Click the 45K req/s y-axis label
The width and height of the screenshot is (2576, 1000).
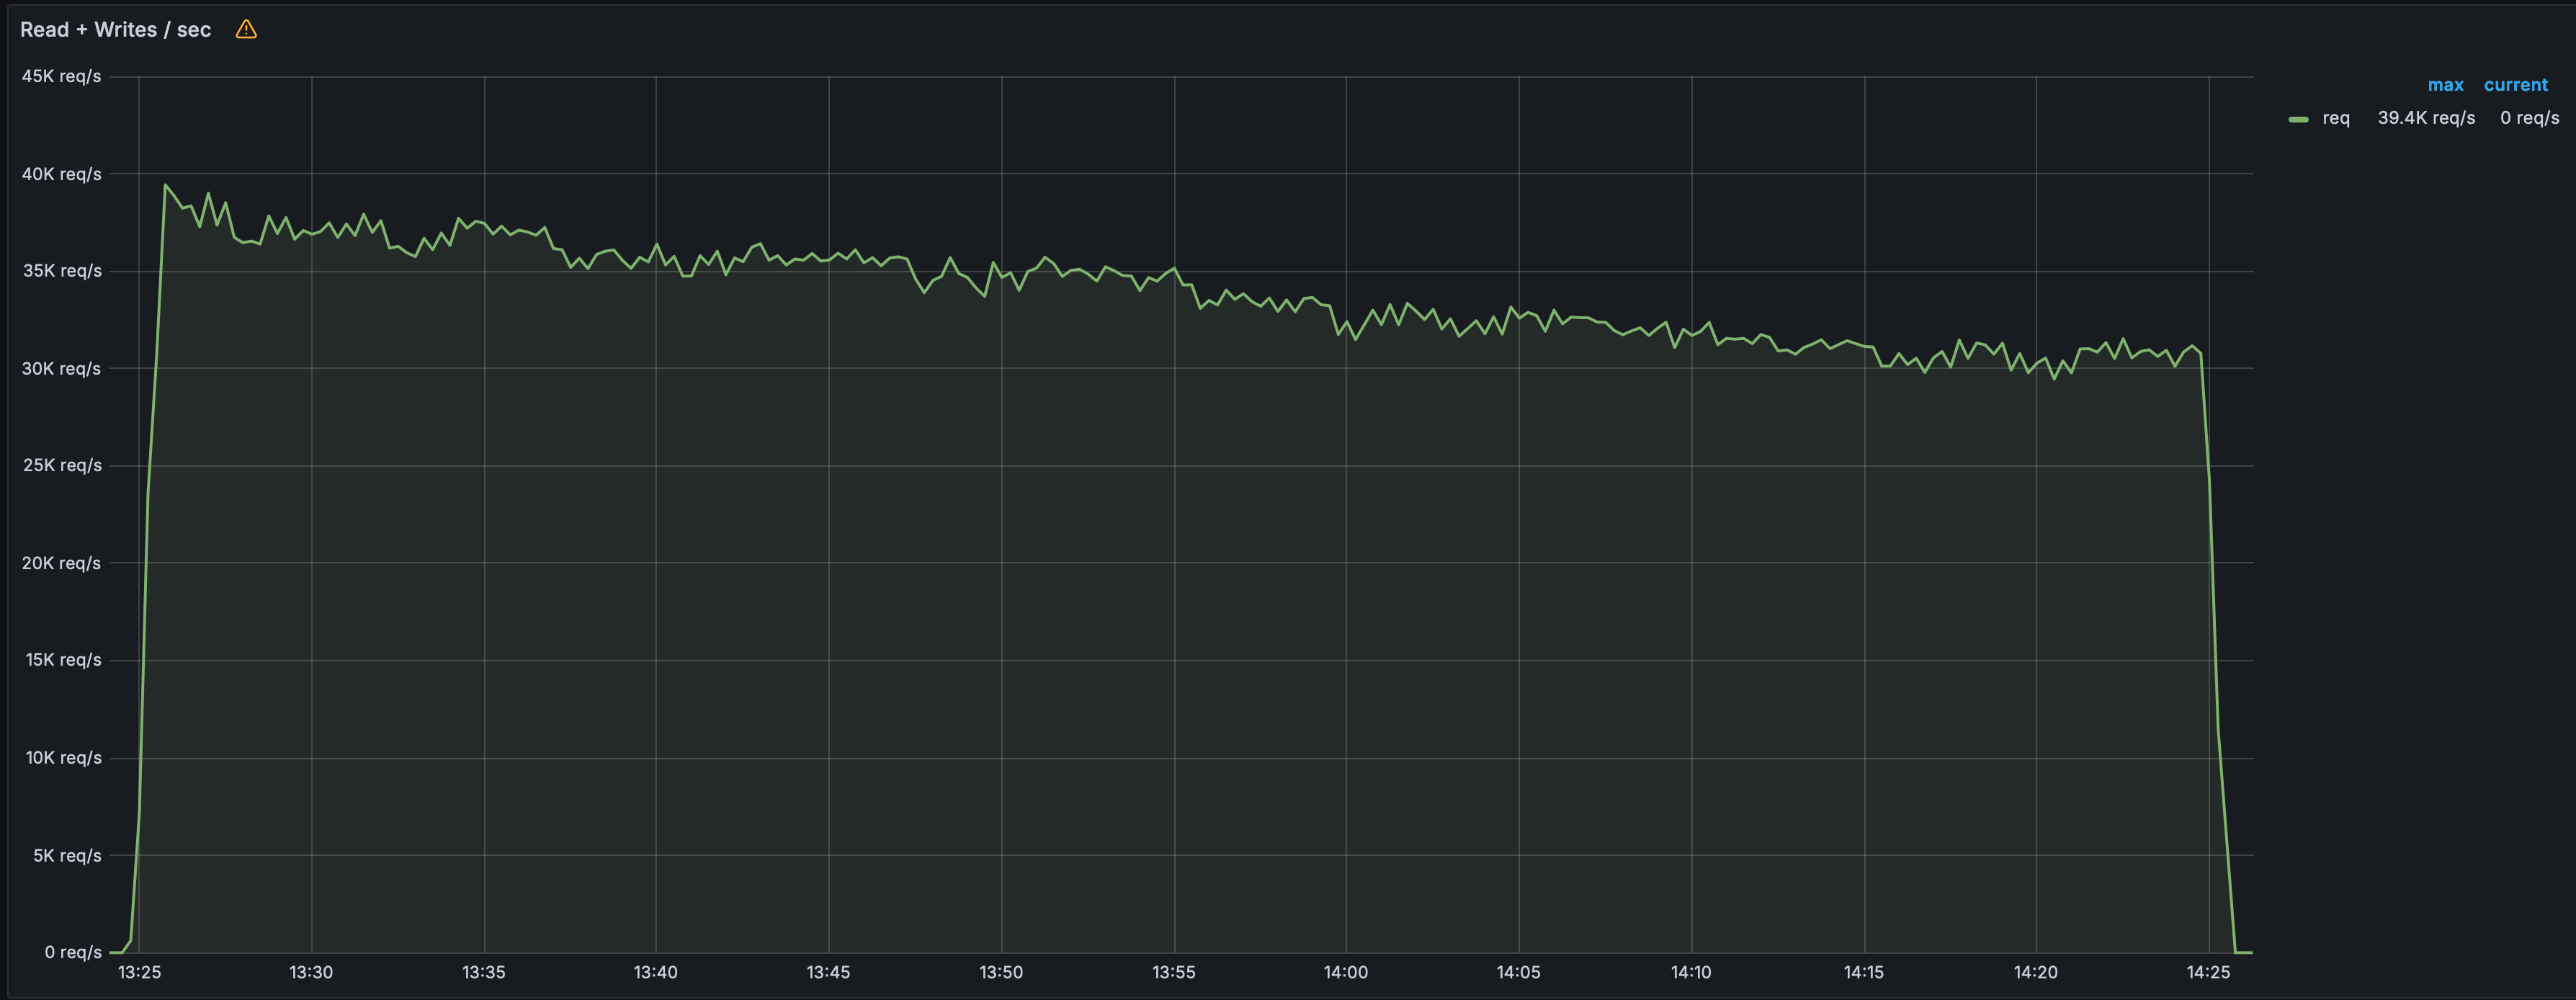tap(61, 76)
